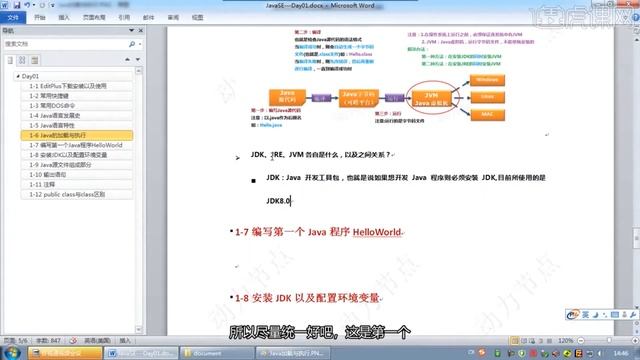Switch to the 引用 References ribbon tab
640x360 pixels.
pyautogui.click(x=124, y=18)
